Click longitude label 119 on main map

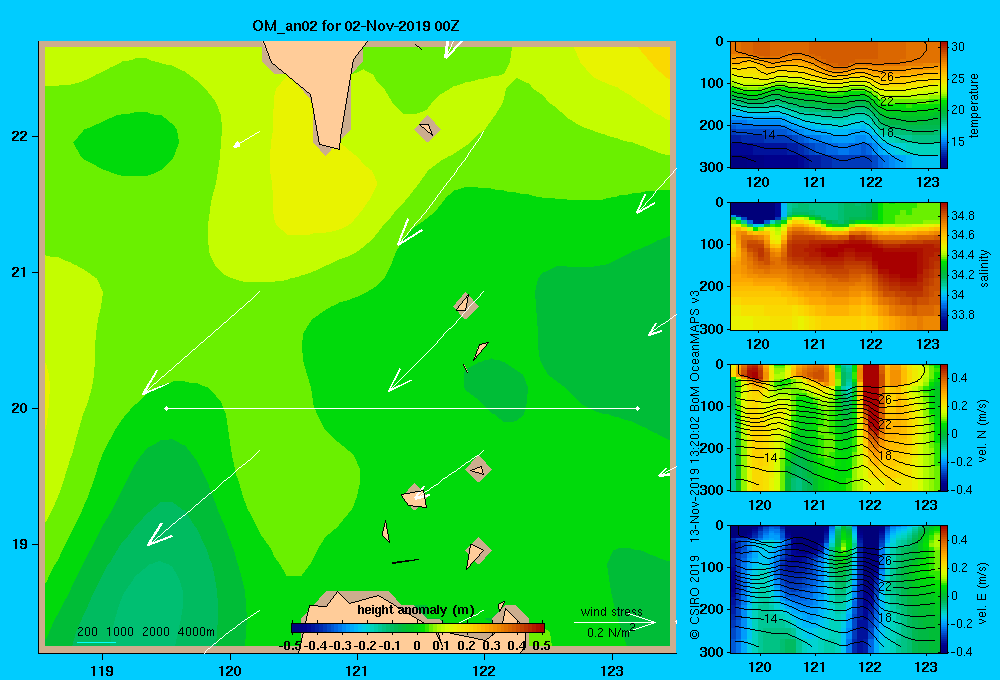[102, 670]
